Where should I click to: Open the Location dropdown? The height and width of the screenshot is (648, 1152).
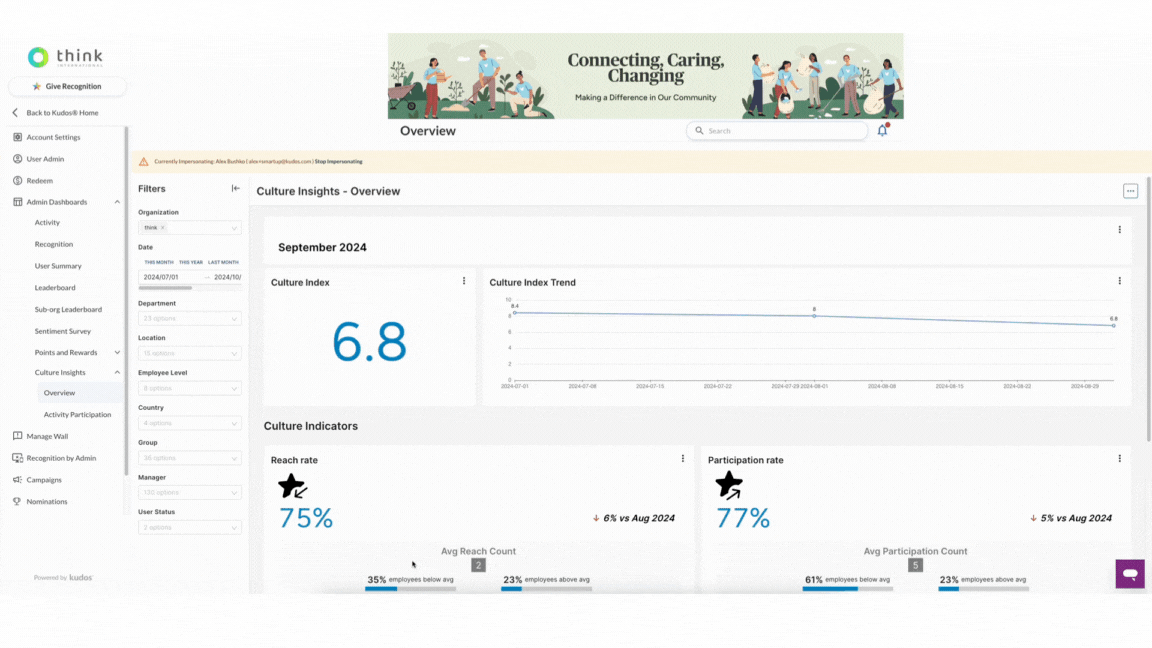pyautogui.click(x=190, y=353)
